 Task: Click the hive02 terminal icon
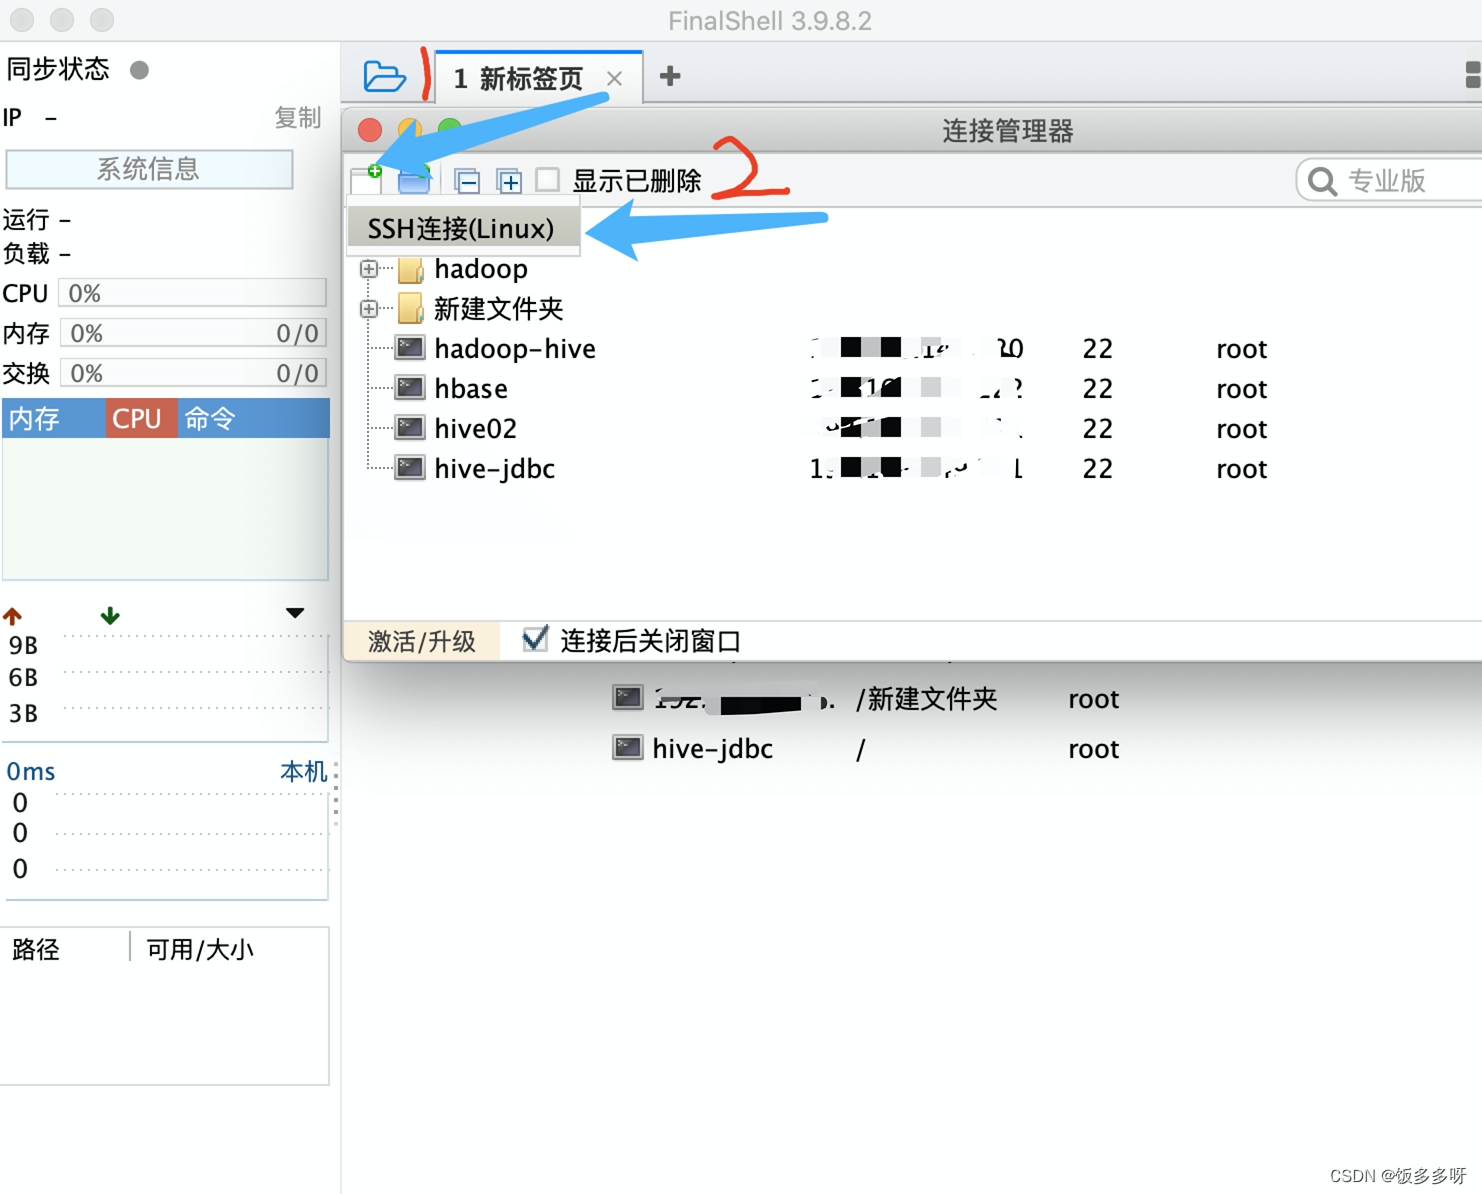tap(410, 428)
